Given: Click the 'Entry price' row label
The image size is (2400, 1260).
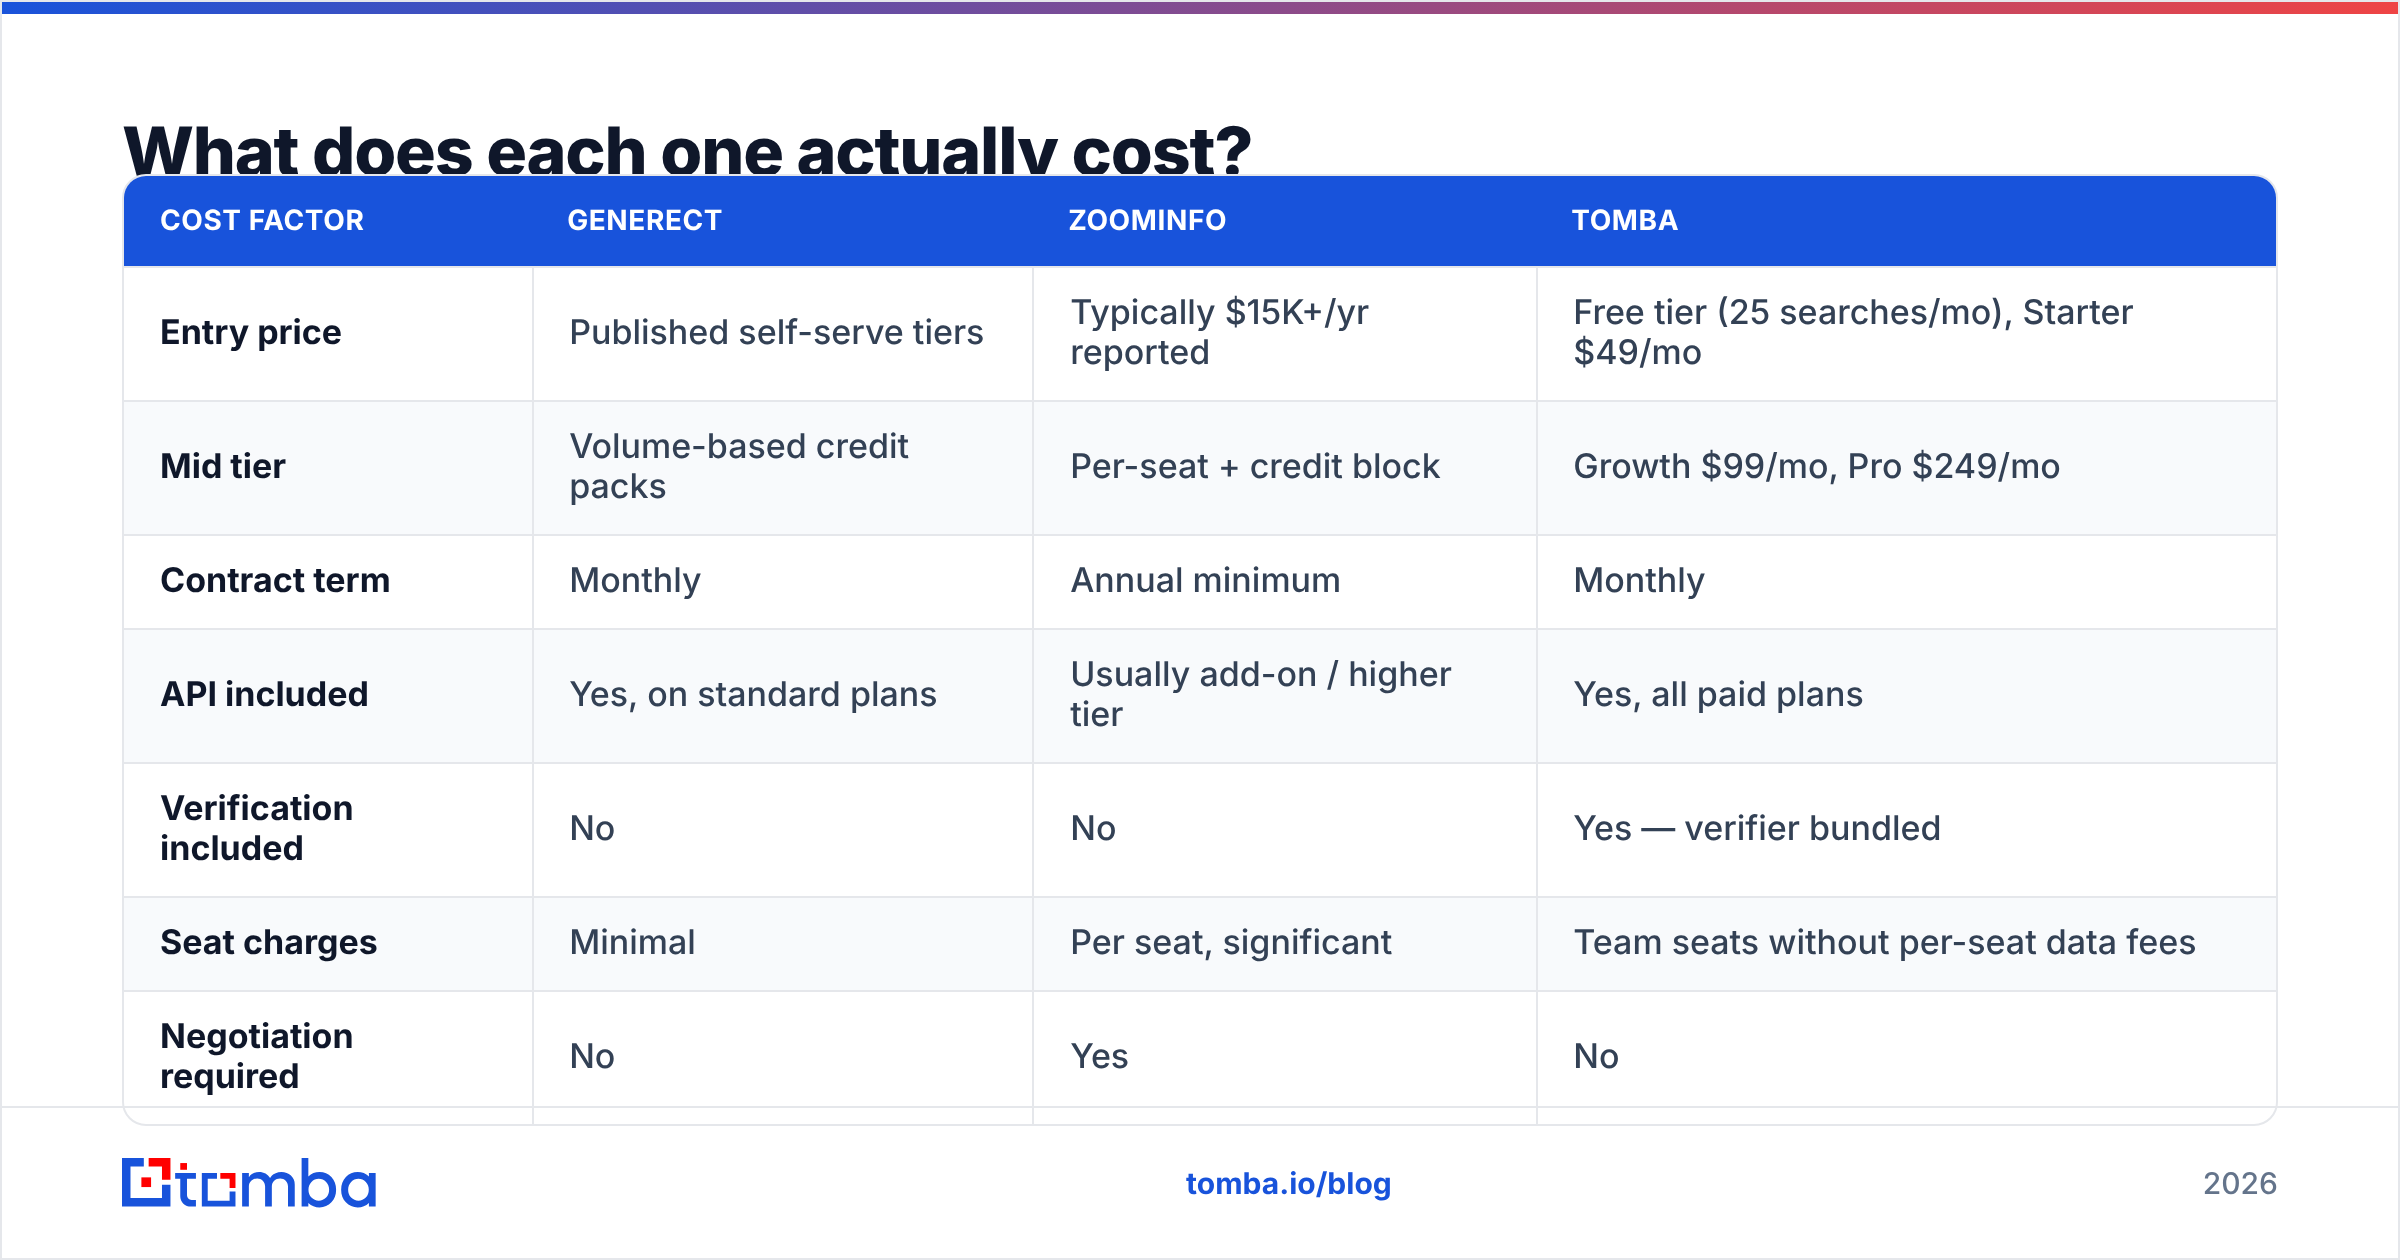Looking at the screenshot, I should coord(251,332).
